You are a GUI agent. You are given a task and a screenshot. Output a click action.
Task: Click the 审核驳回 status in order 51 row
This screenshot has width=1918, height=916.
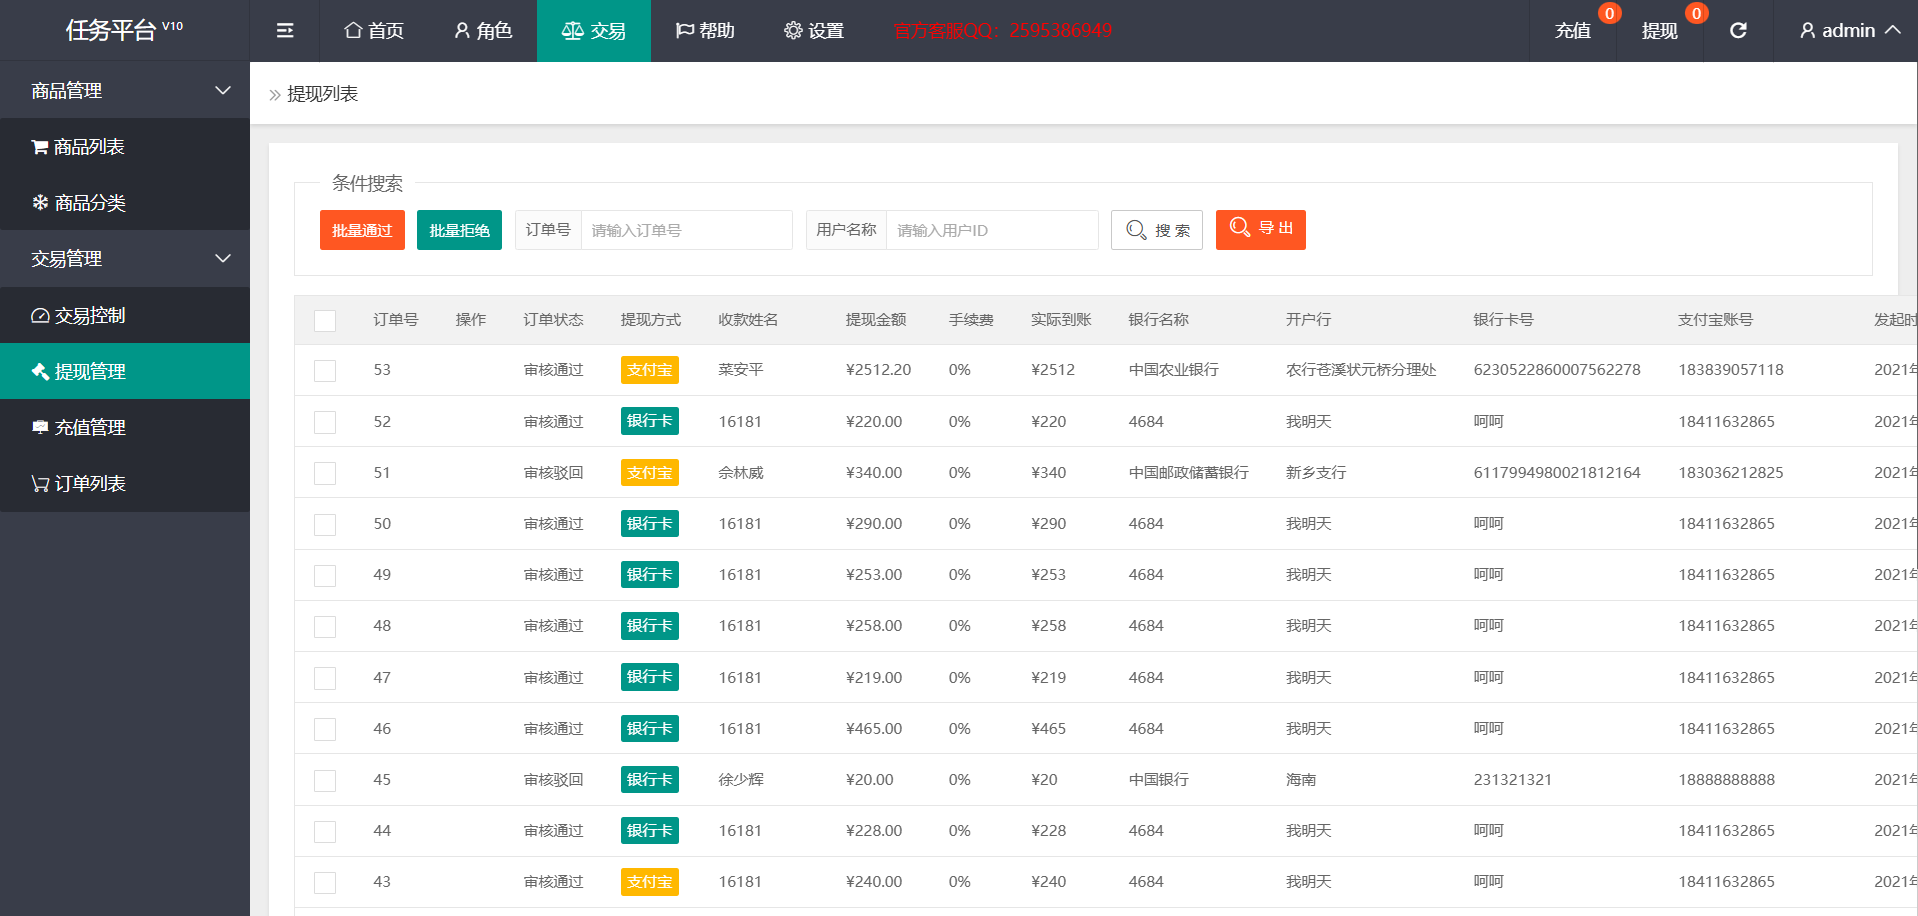[x=554, y=473]
